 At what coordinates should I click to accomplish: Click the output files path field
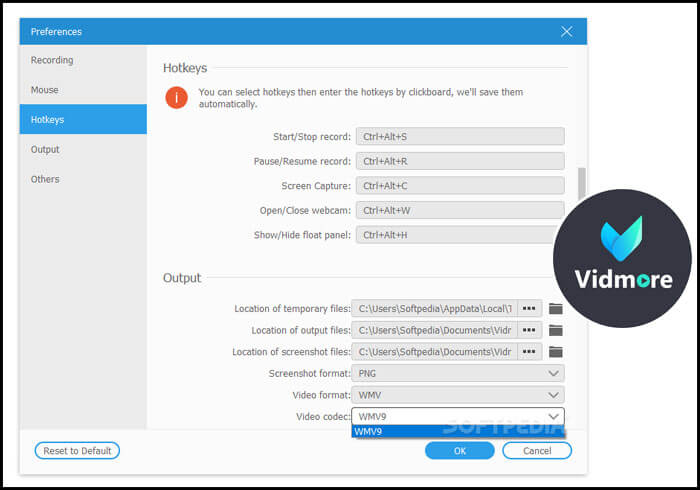coord(434,330)
